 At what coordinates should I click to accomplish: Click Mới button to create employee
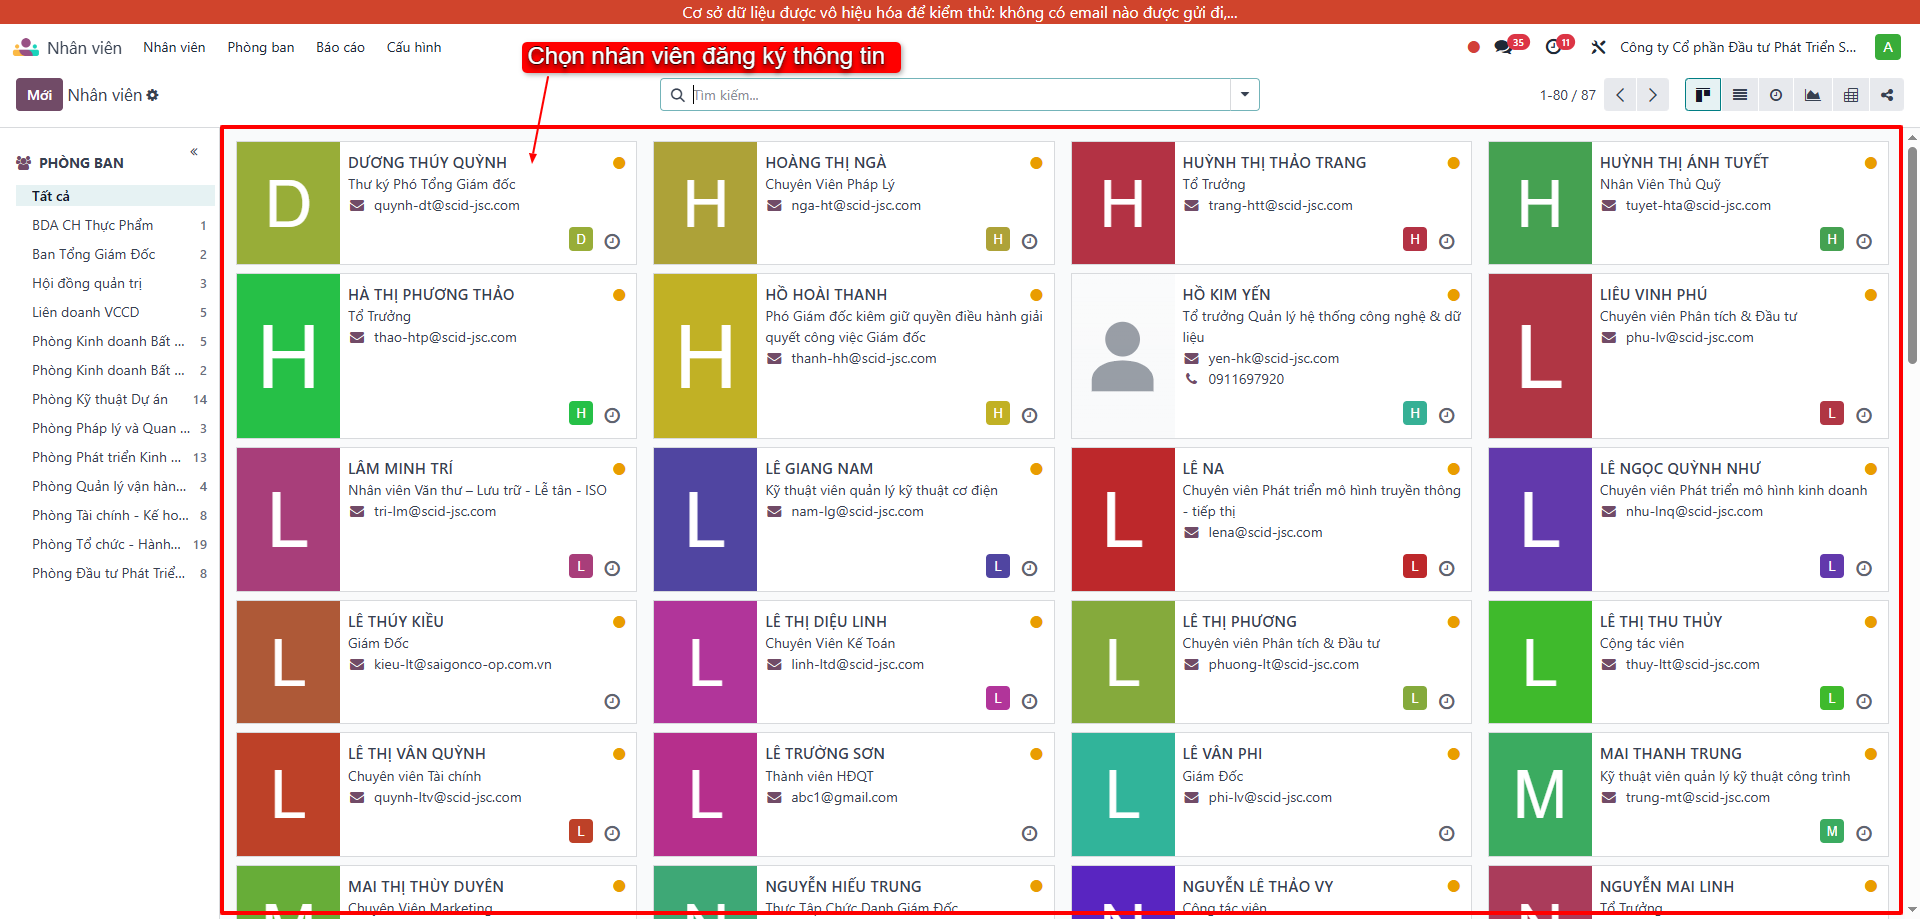click(39, 95)
